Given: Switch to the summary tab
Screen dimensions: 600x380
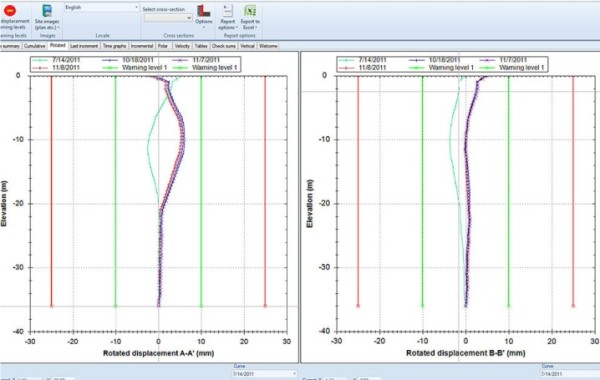Looking at the screenshot, I should [x=10, y=46].
